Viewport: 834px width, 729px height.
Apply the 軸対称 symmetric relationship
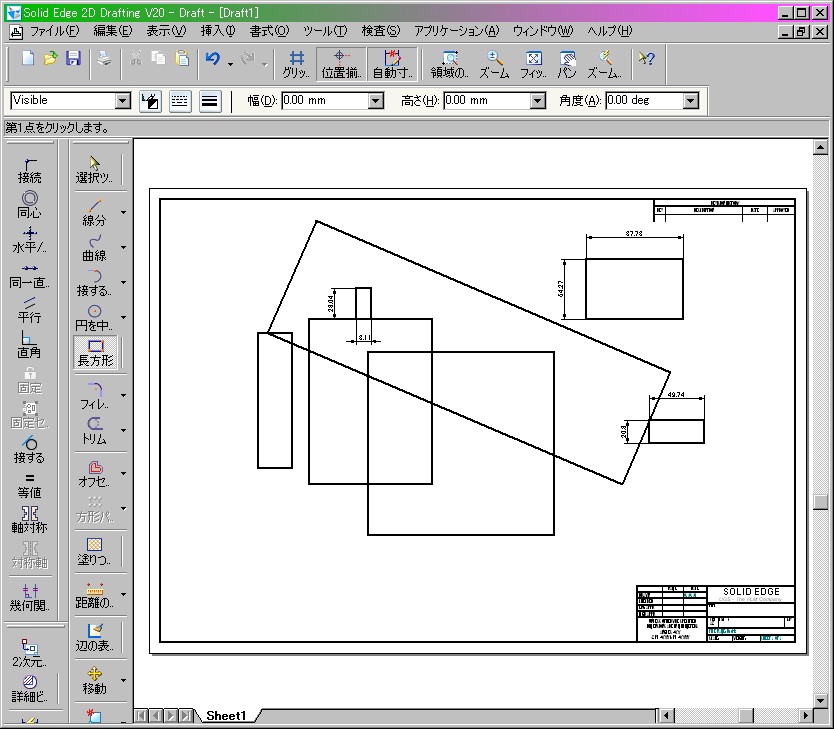tap(30, 520)
